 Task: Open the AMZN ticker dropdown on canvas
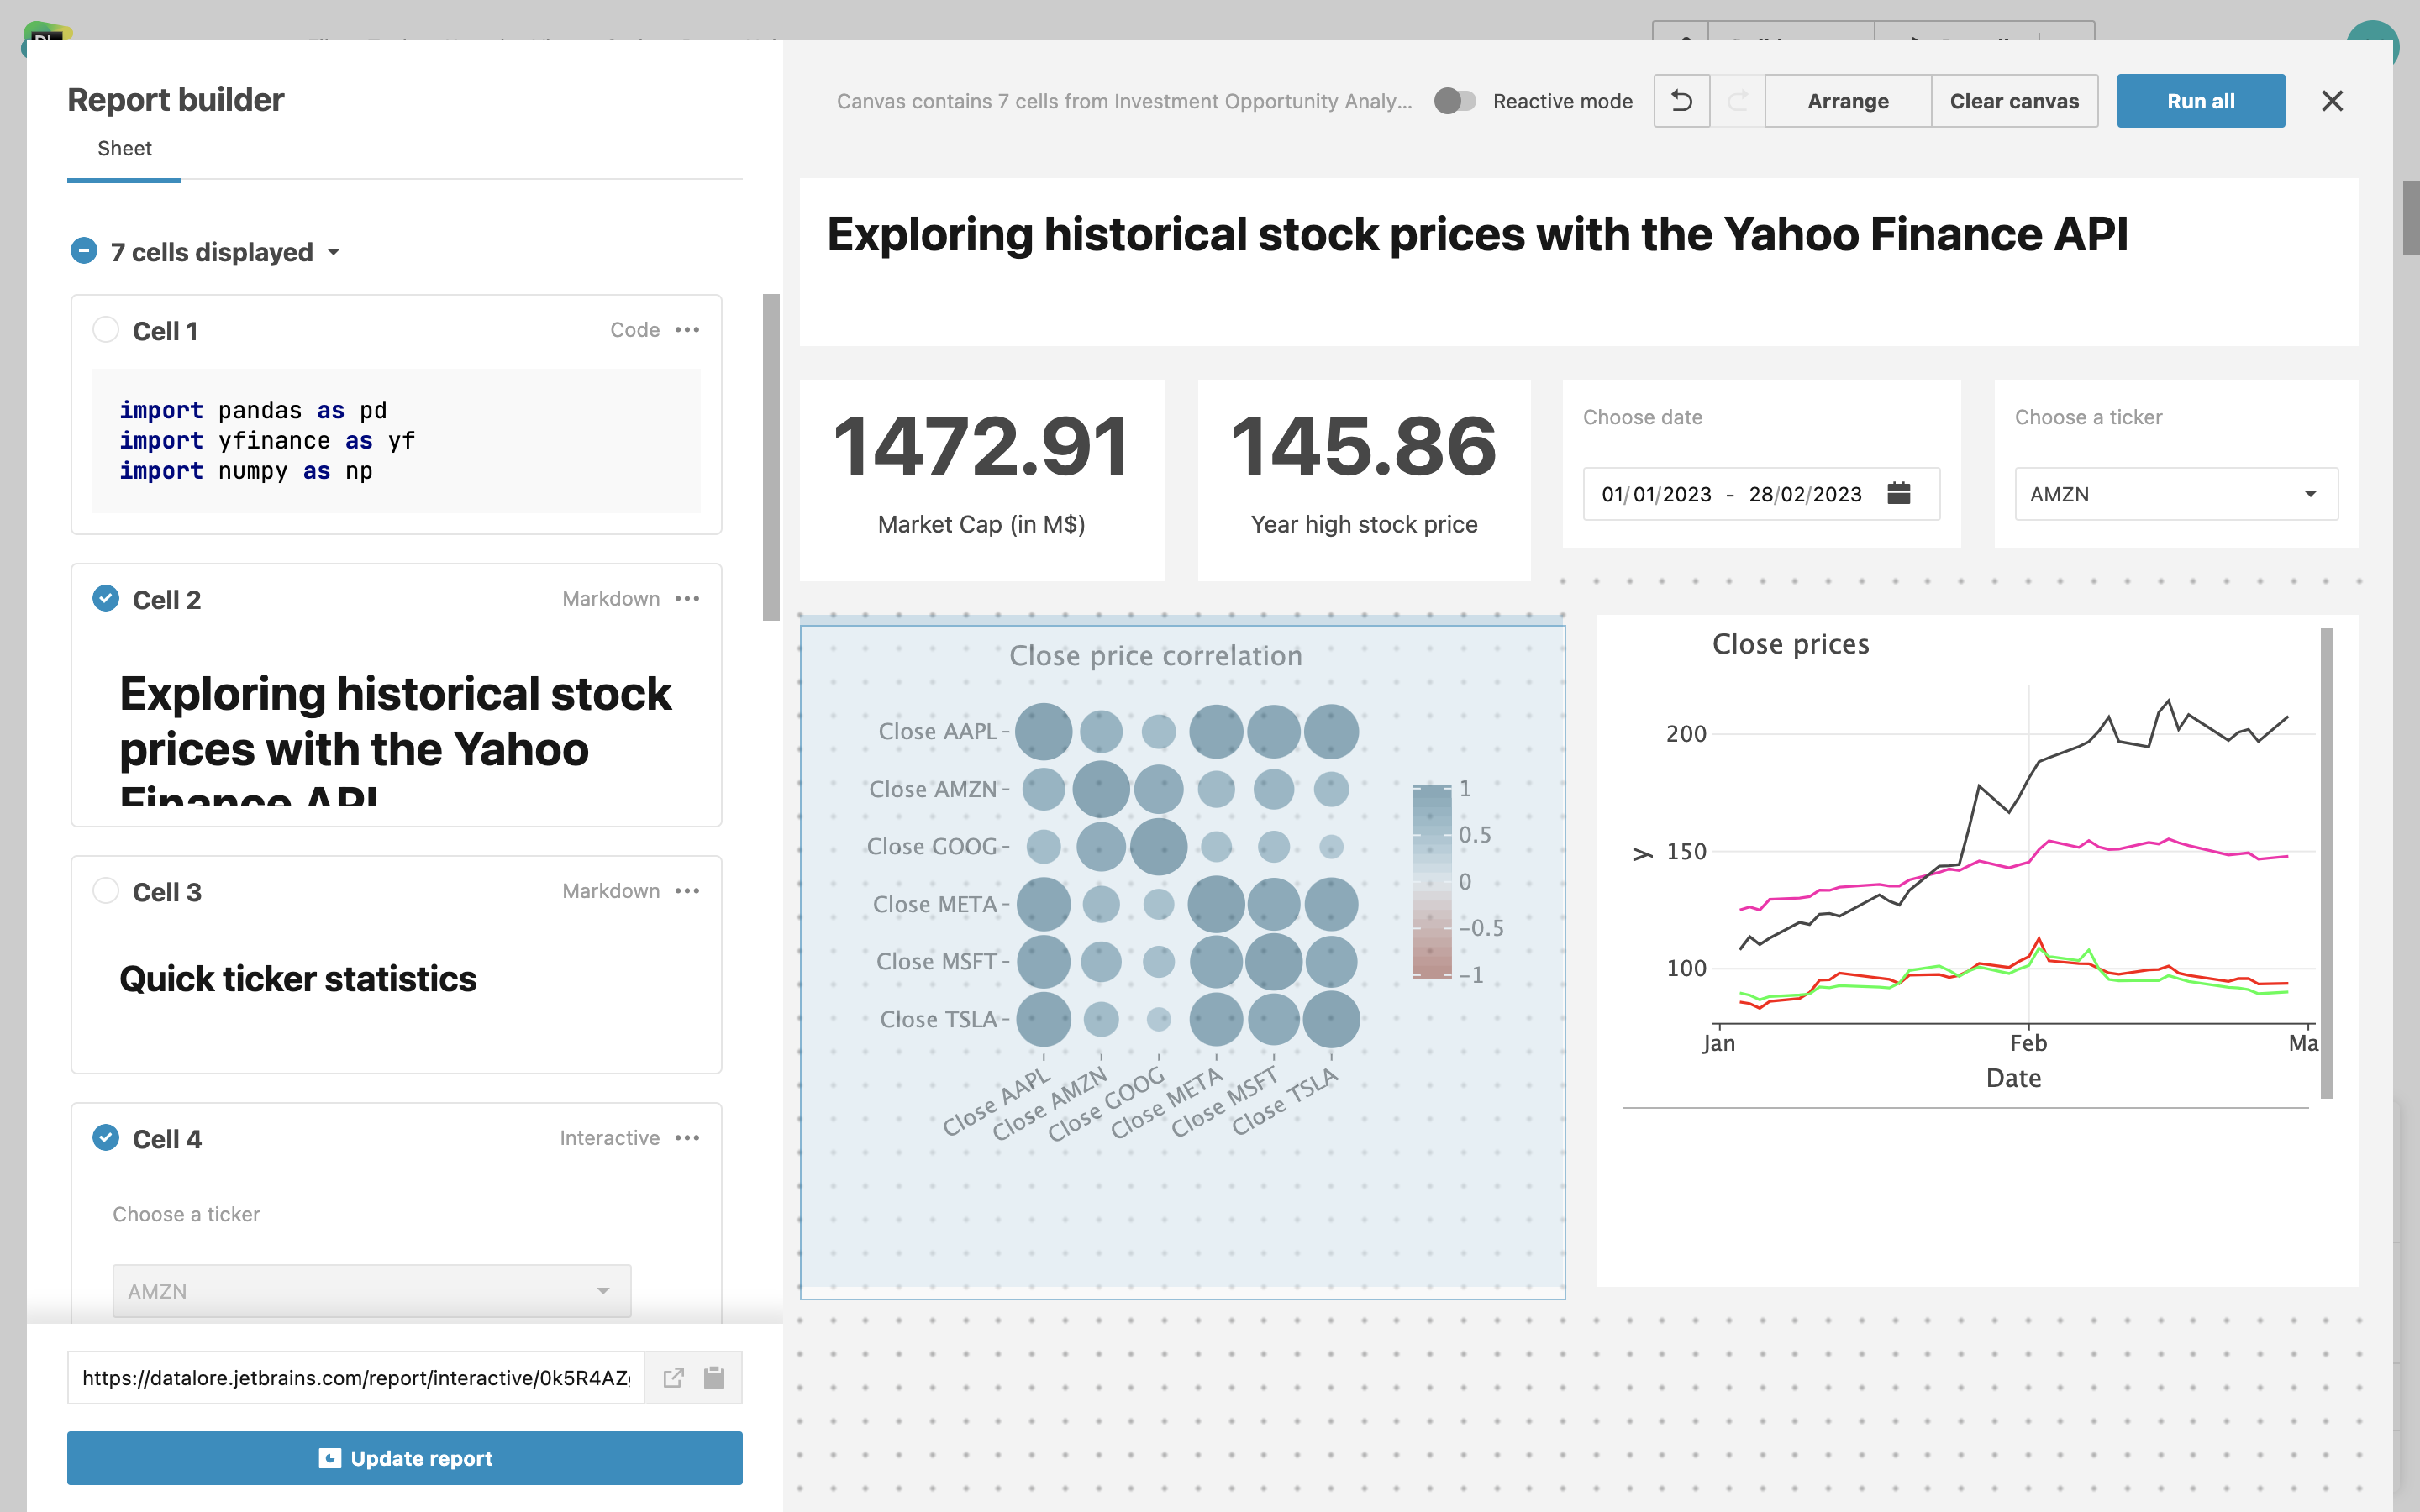pos(2175,494)
